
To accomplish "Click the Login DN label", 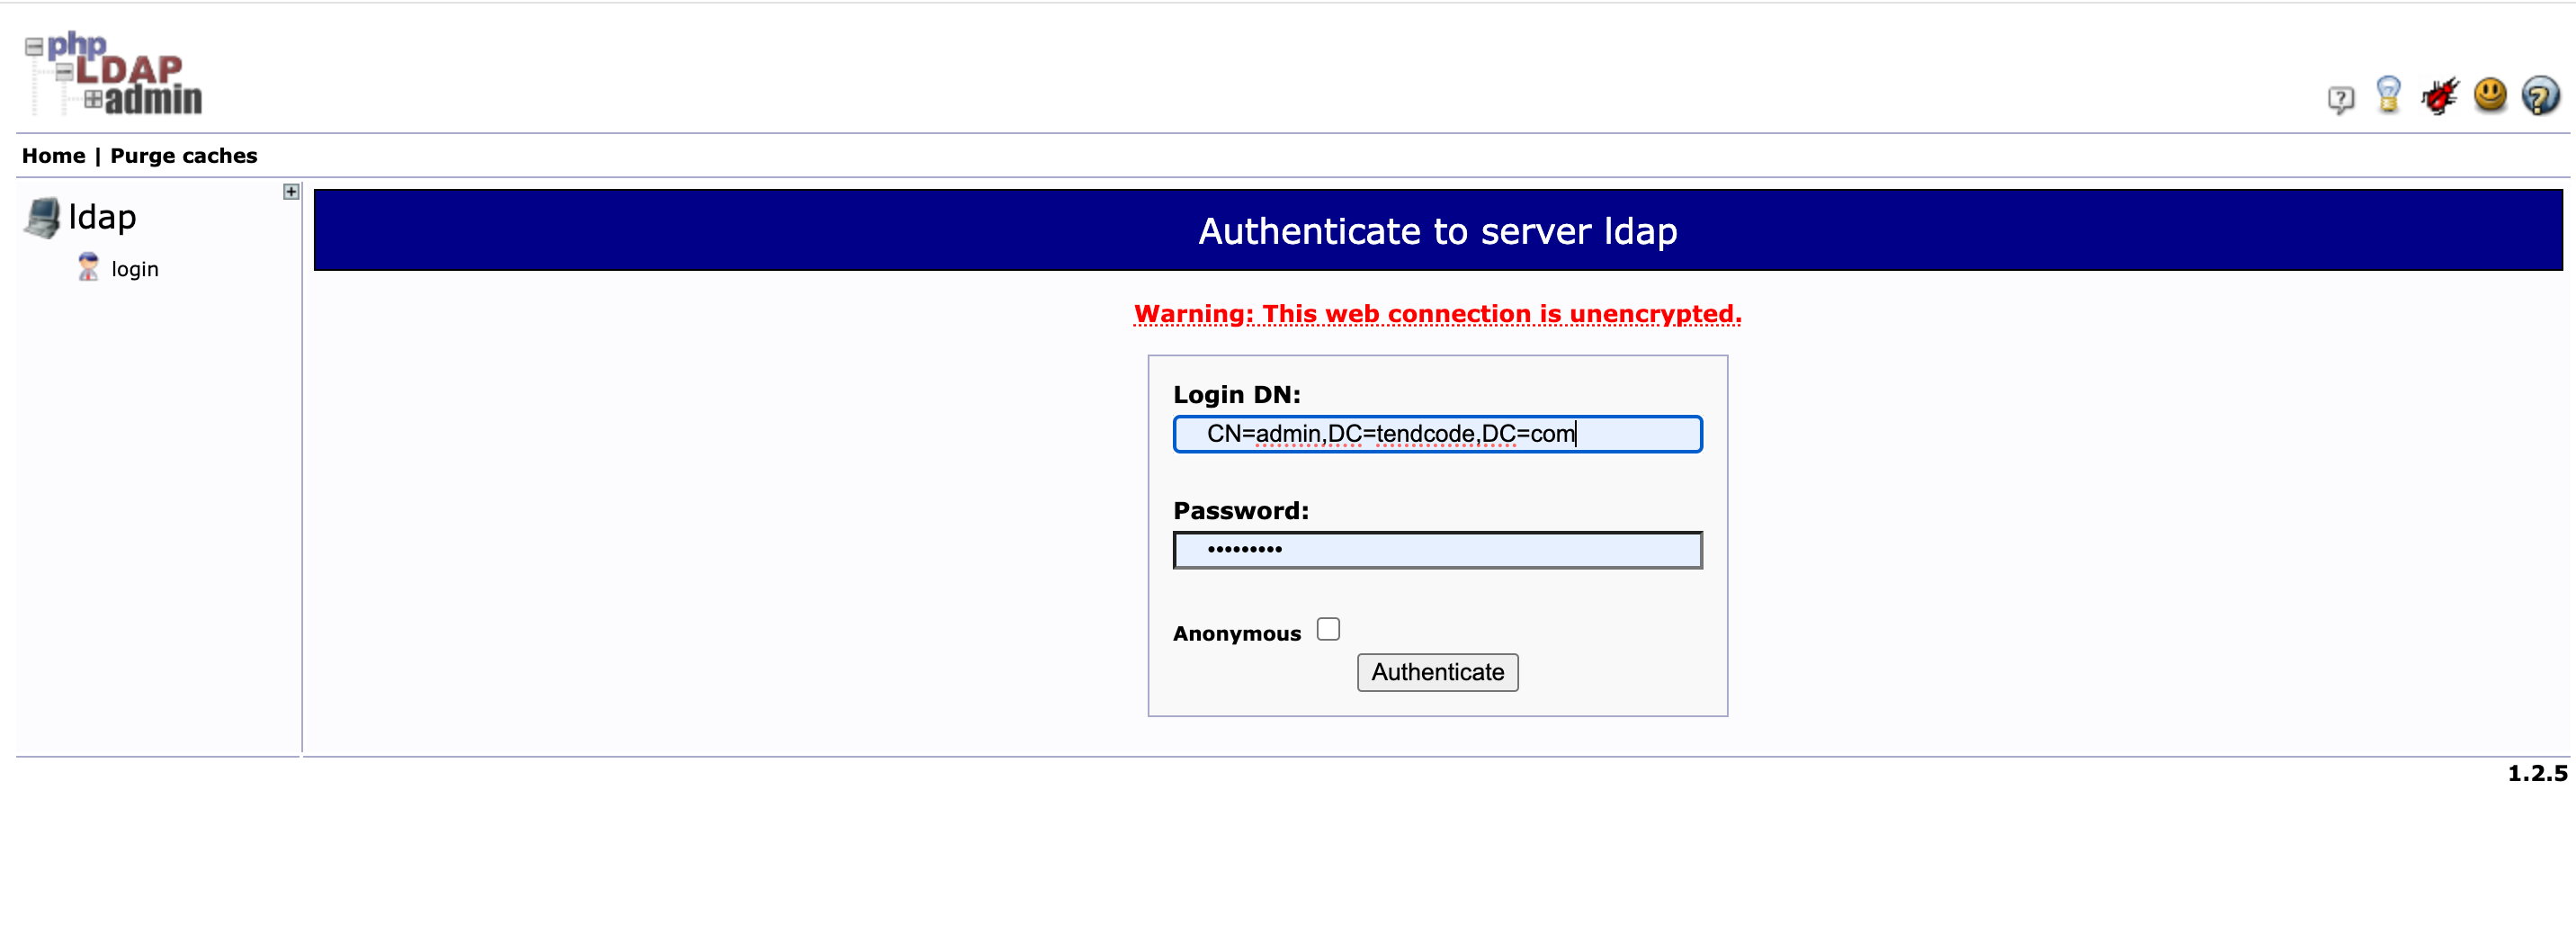I will click(1236, 395).
